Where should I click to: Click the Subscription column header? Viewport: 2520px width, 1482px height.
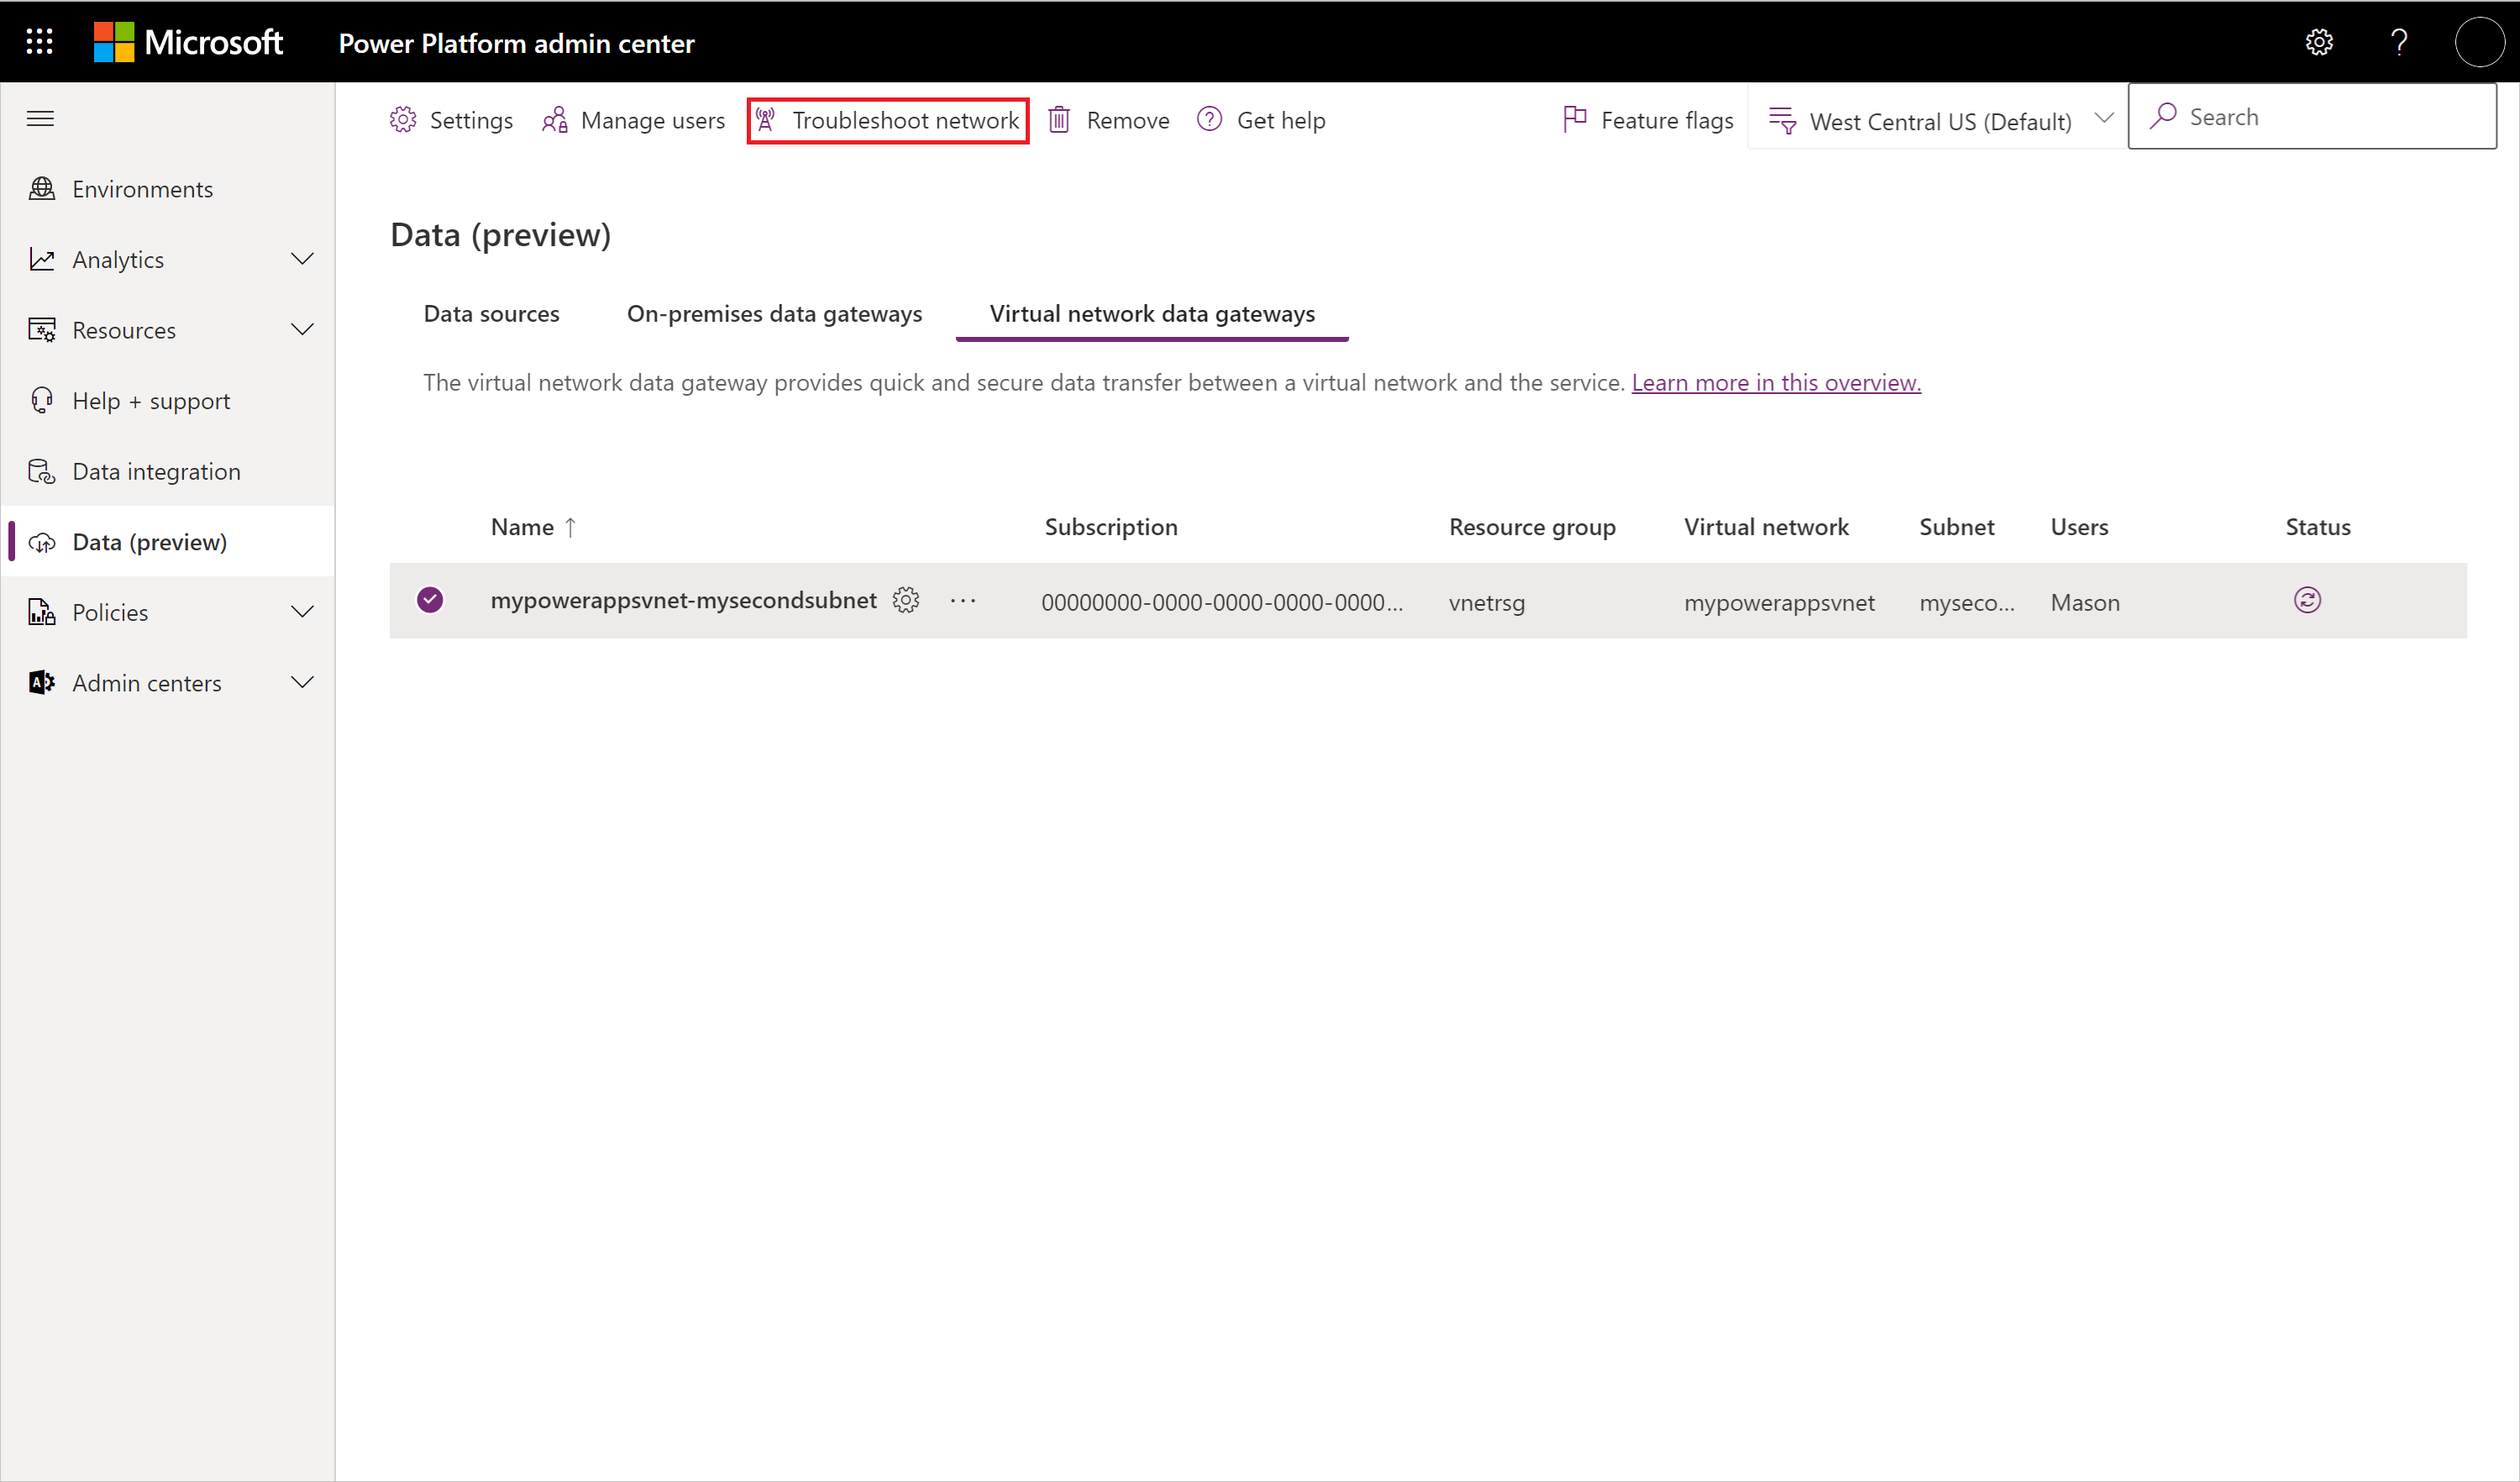(1111, 527)
